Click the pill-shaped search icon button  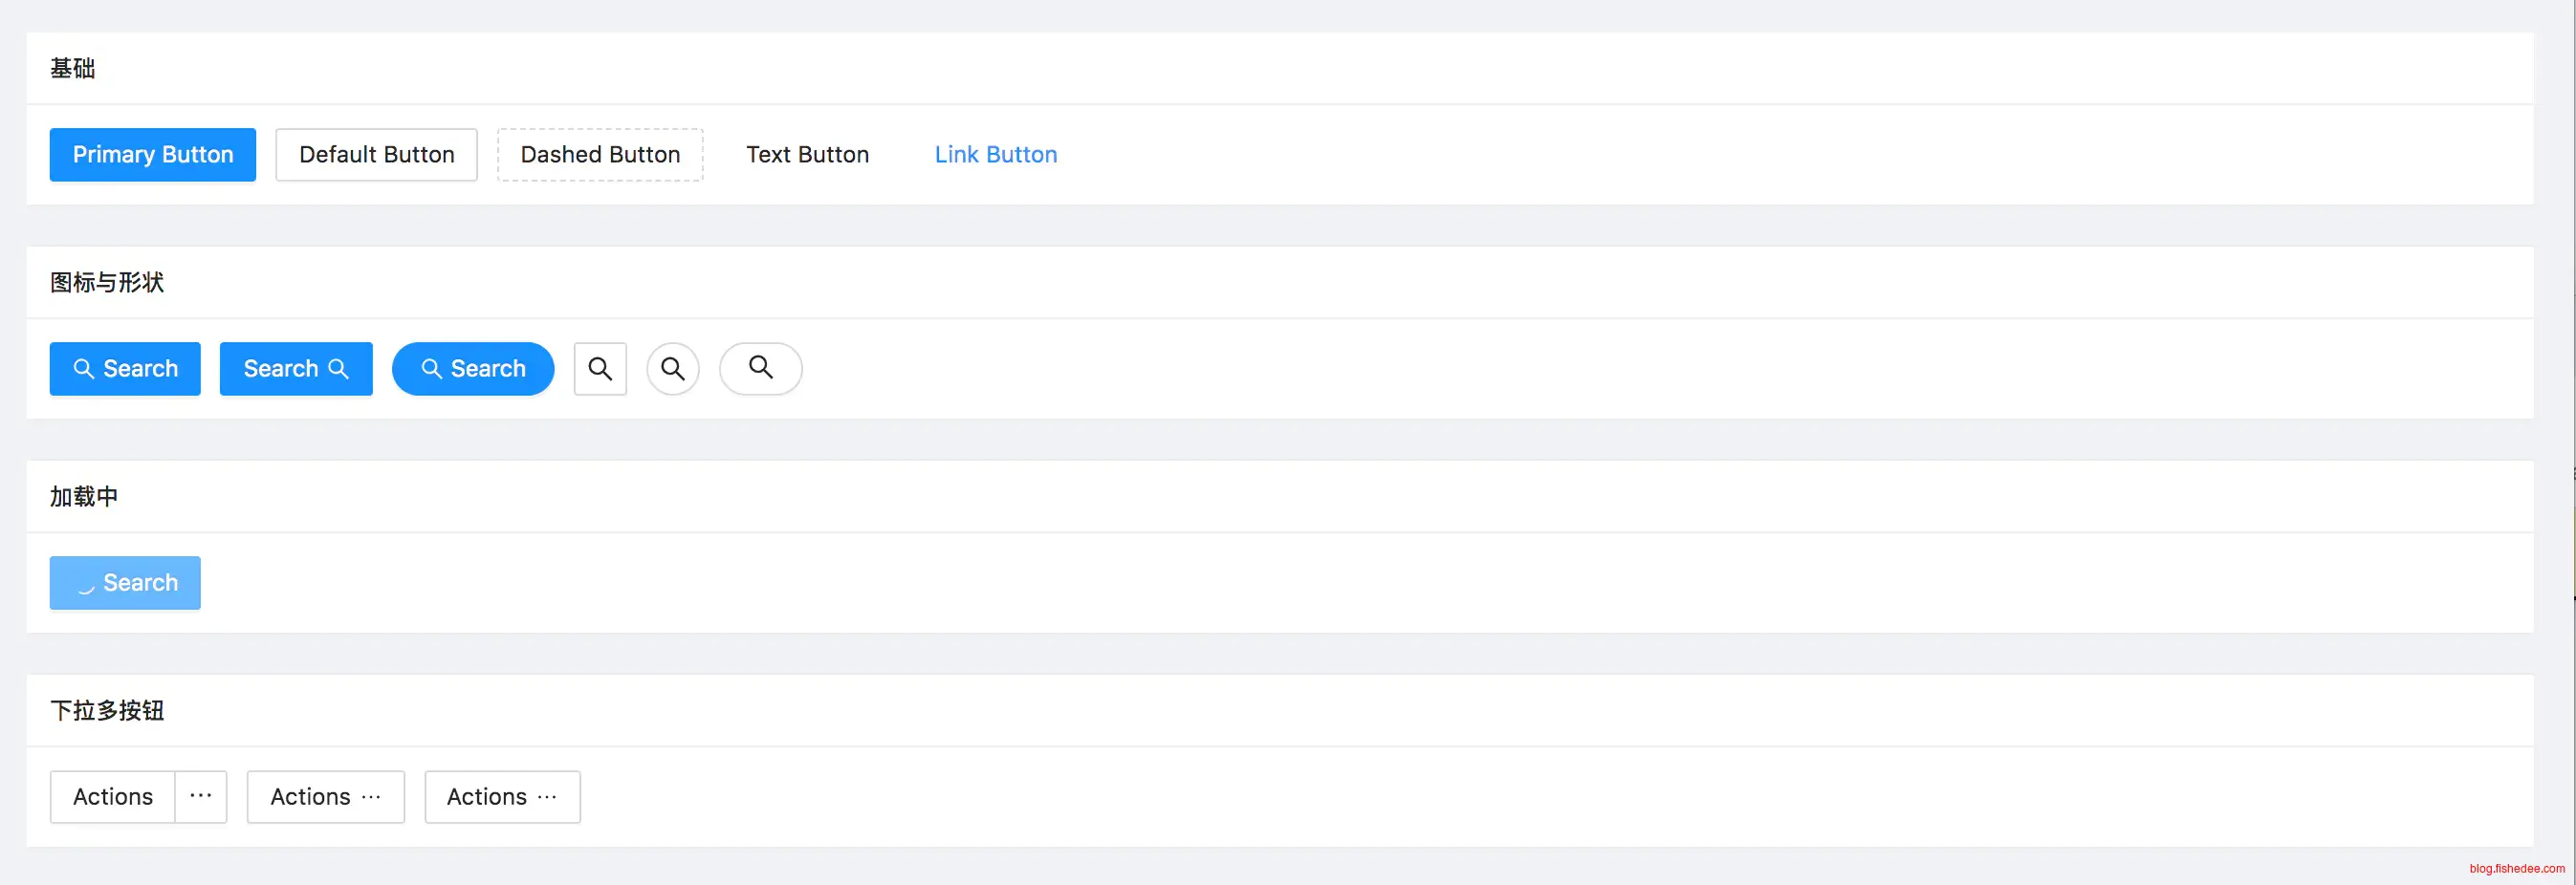point(760,369)
